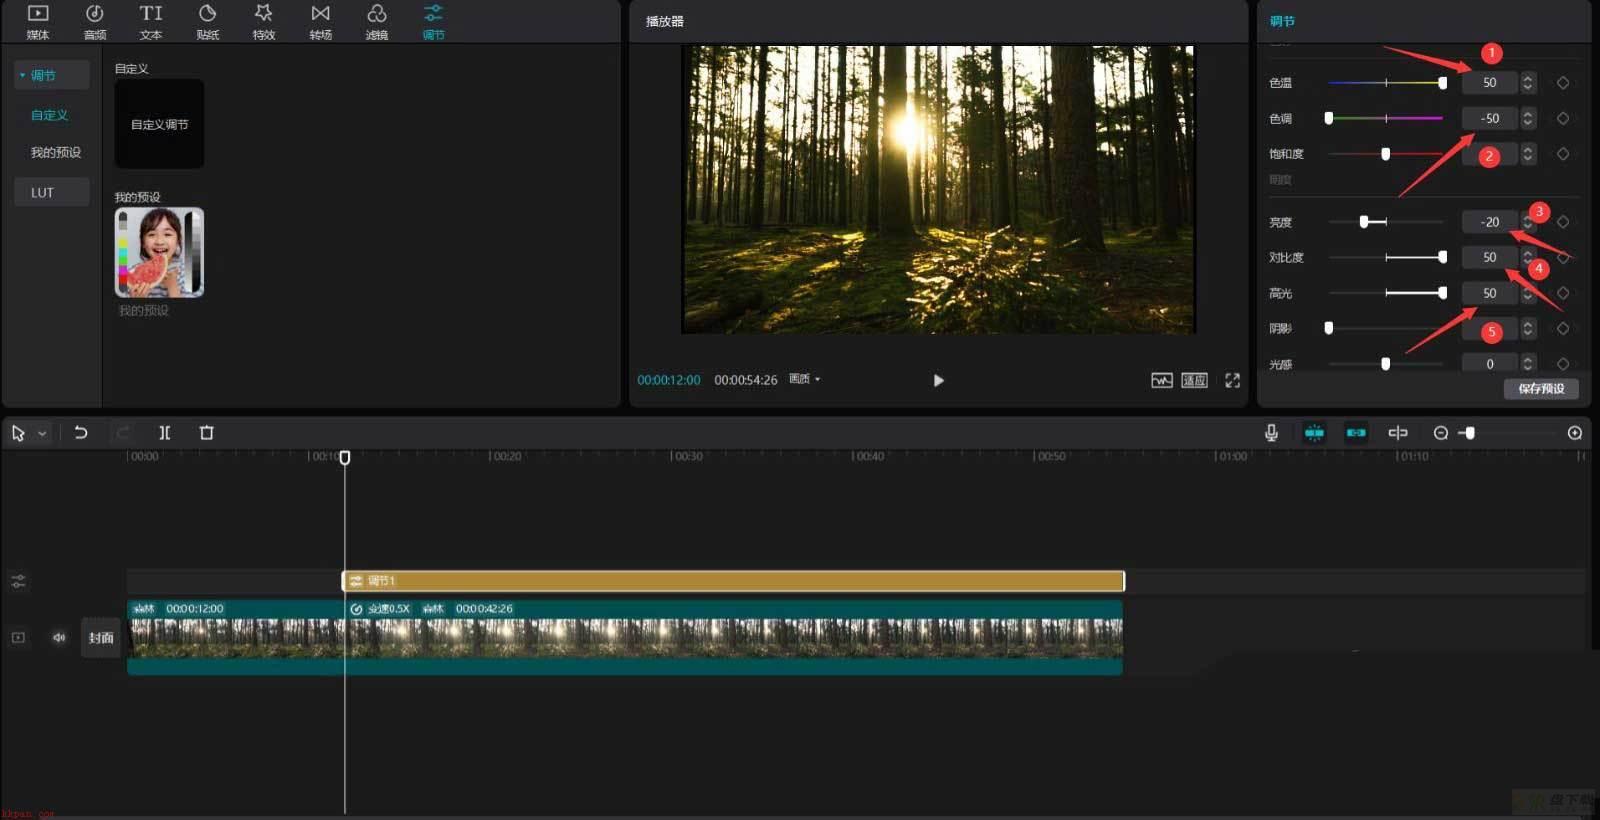
Task: Select the 调节1 adjustment clip
Action: [734, 581]
